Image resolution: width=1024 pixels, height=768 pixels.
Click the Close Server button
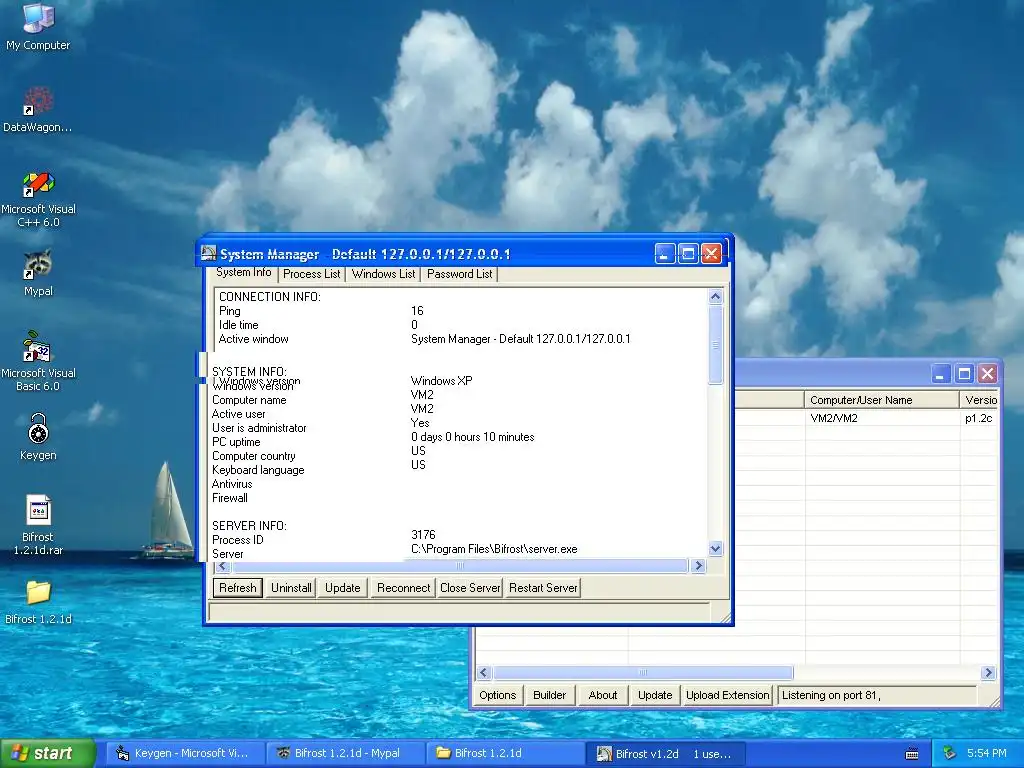470,588
